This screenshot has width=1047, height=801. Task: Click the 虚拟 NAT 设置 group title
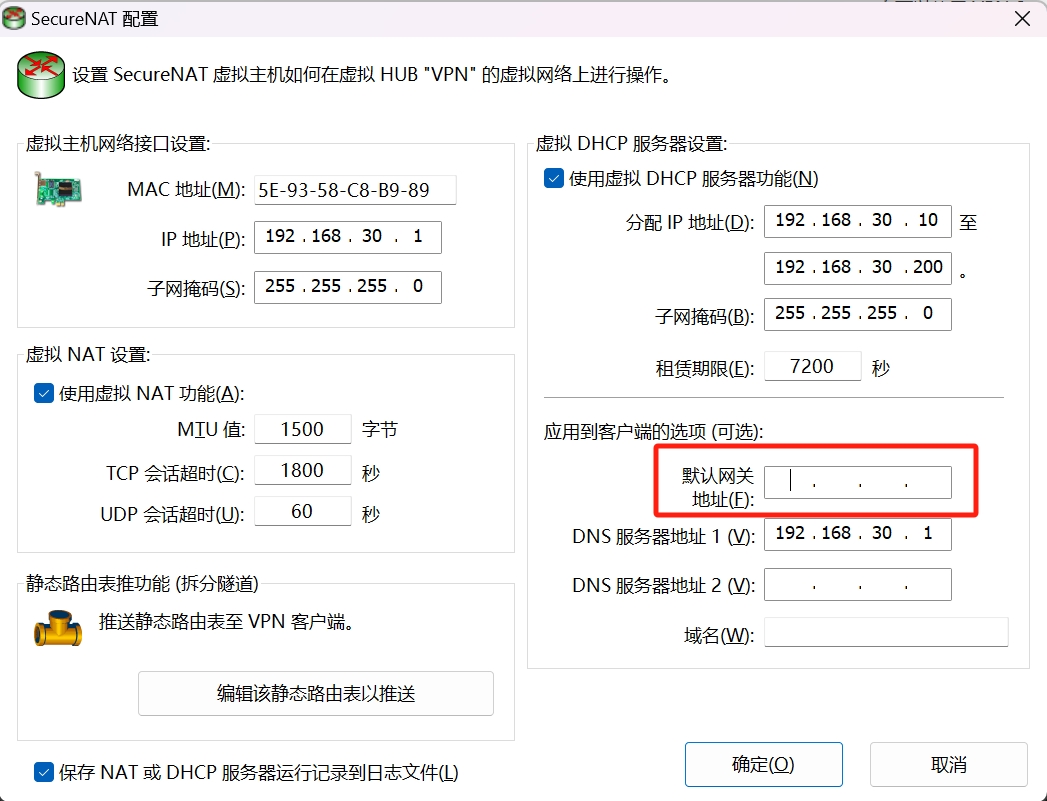click(87, 354)
